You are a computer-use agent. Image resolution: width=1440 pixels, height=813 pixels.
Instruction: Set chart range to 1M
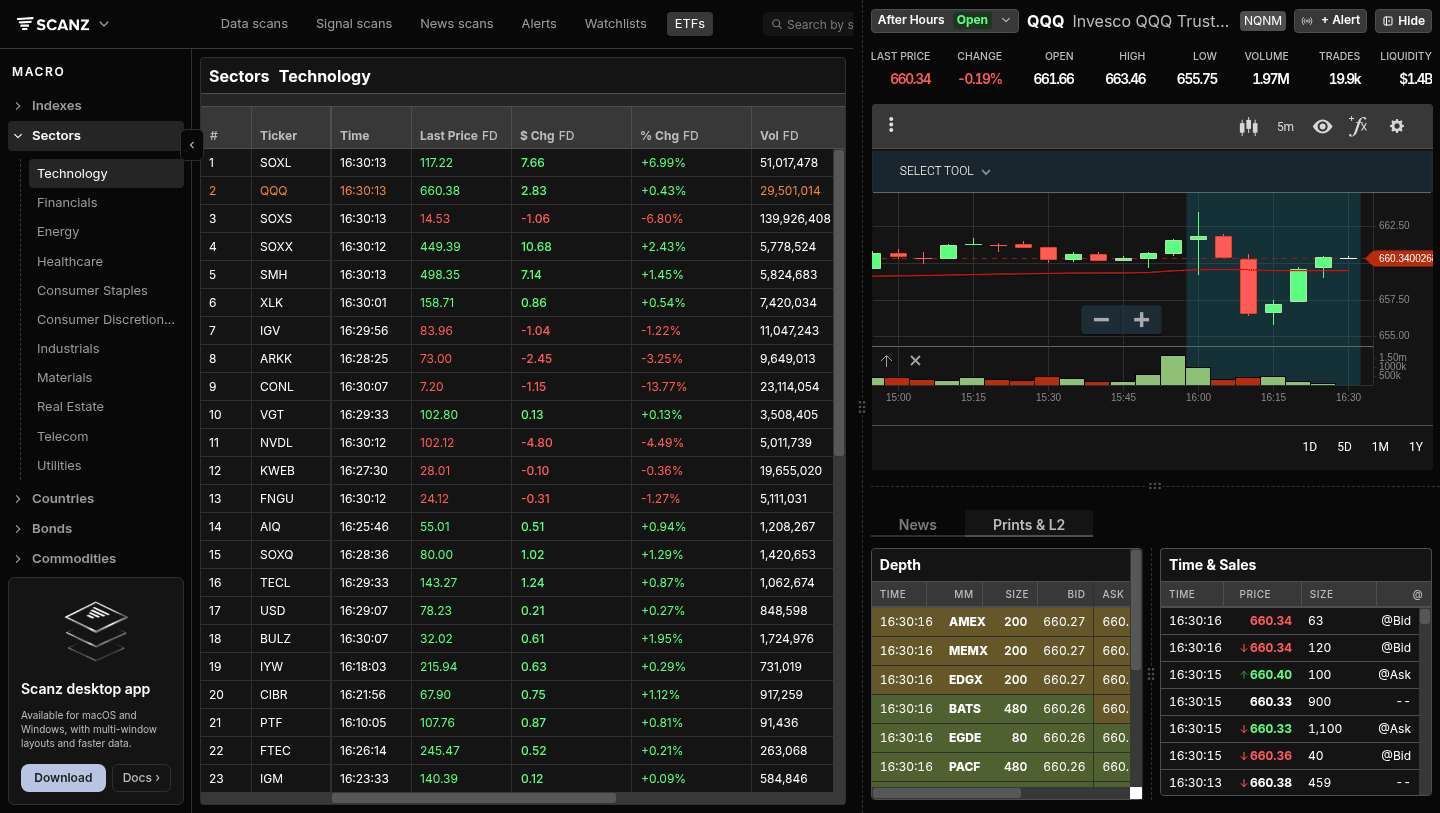click(x=1380, y=447)
